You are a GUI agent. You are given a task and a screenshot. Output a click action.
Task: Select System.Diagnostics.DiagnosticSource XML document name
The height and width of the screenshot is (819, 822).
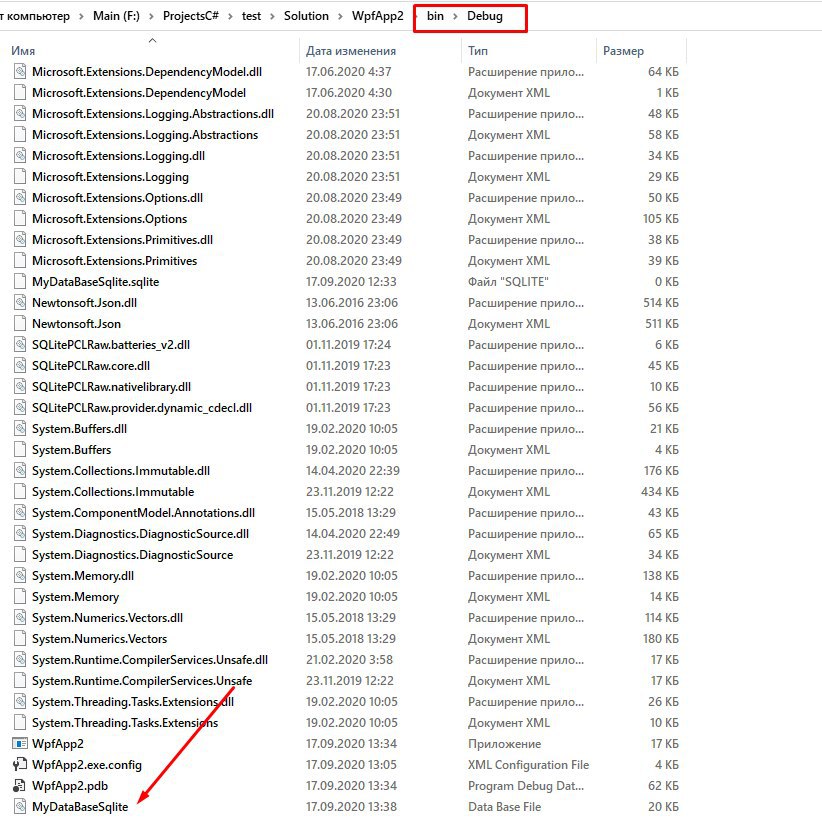(133, 554)
